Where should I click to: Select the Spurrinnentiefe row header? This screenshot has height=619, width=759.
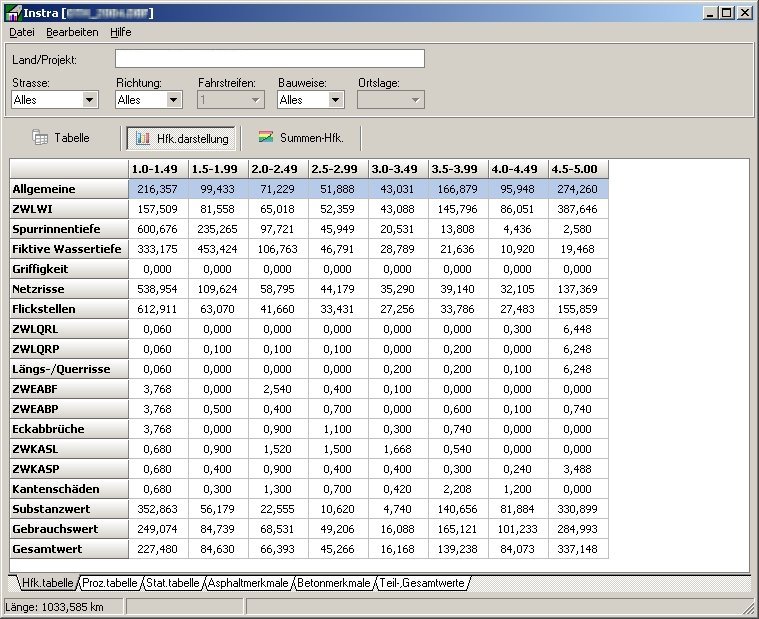point(69,229)
